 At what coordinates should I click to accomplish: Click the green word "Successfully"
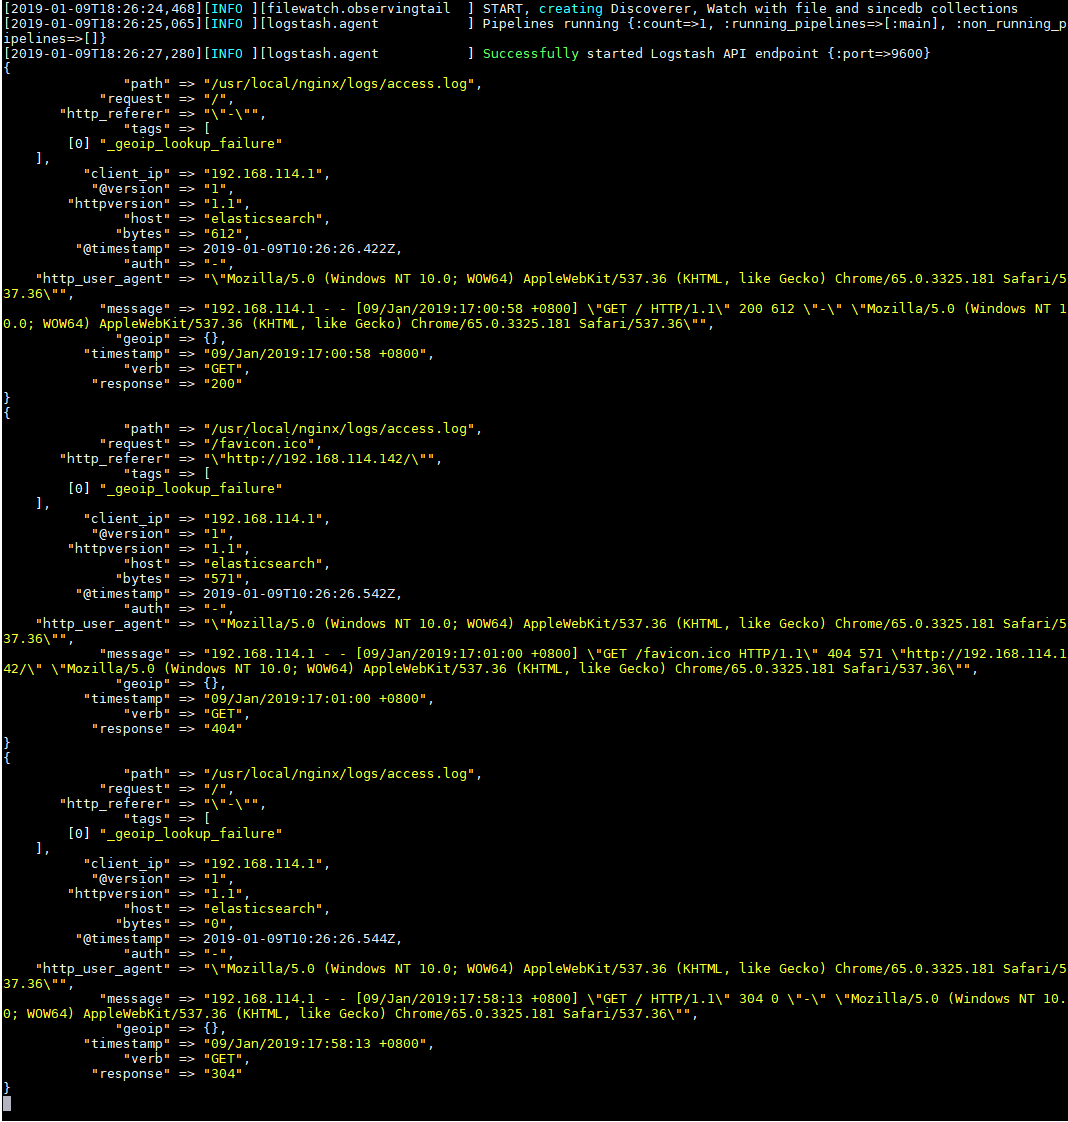click(x=531, y=54)
